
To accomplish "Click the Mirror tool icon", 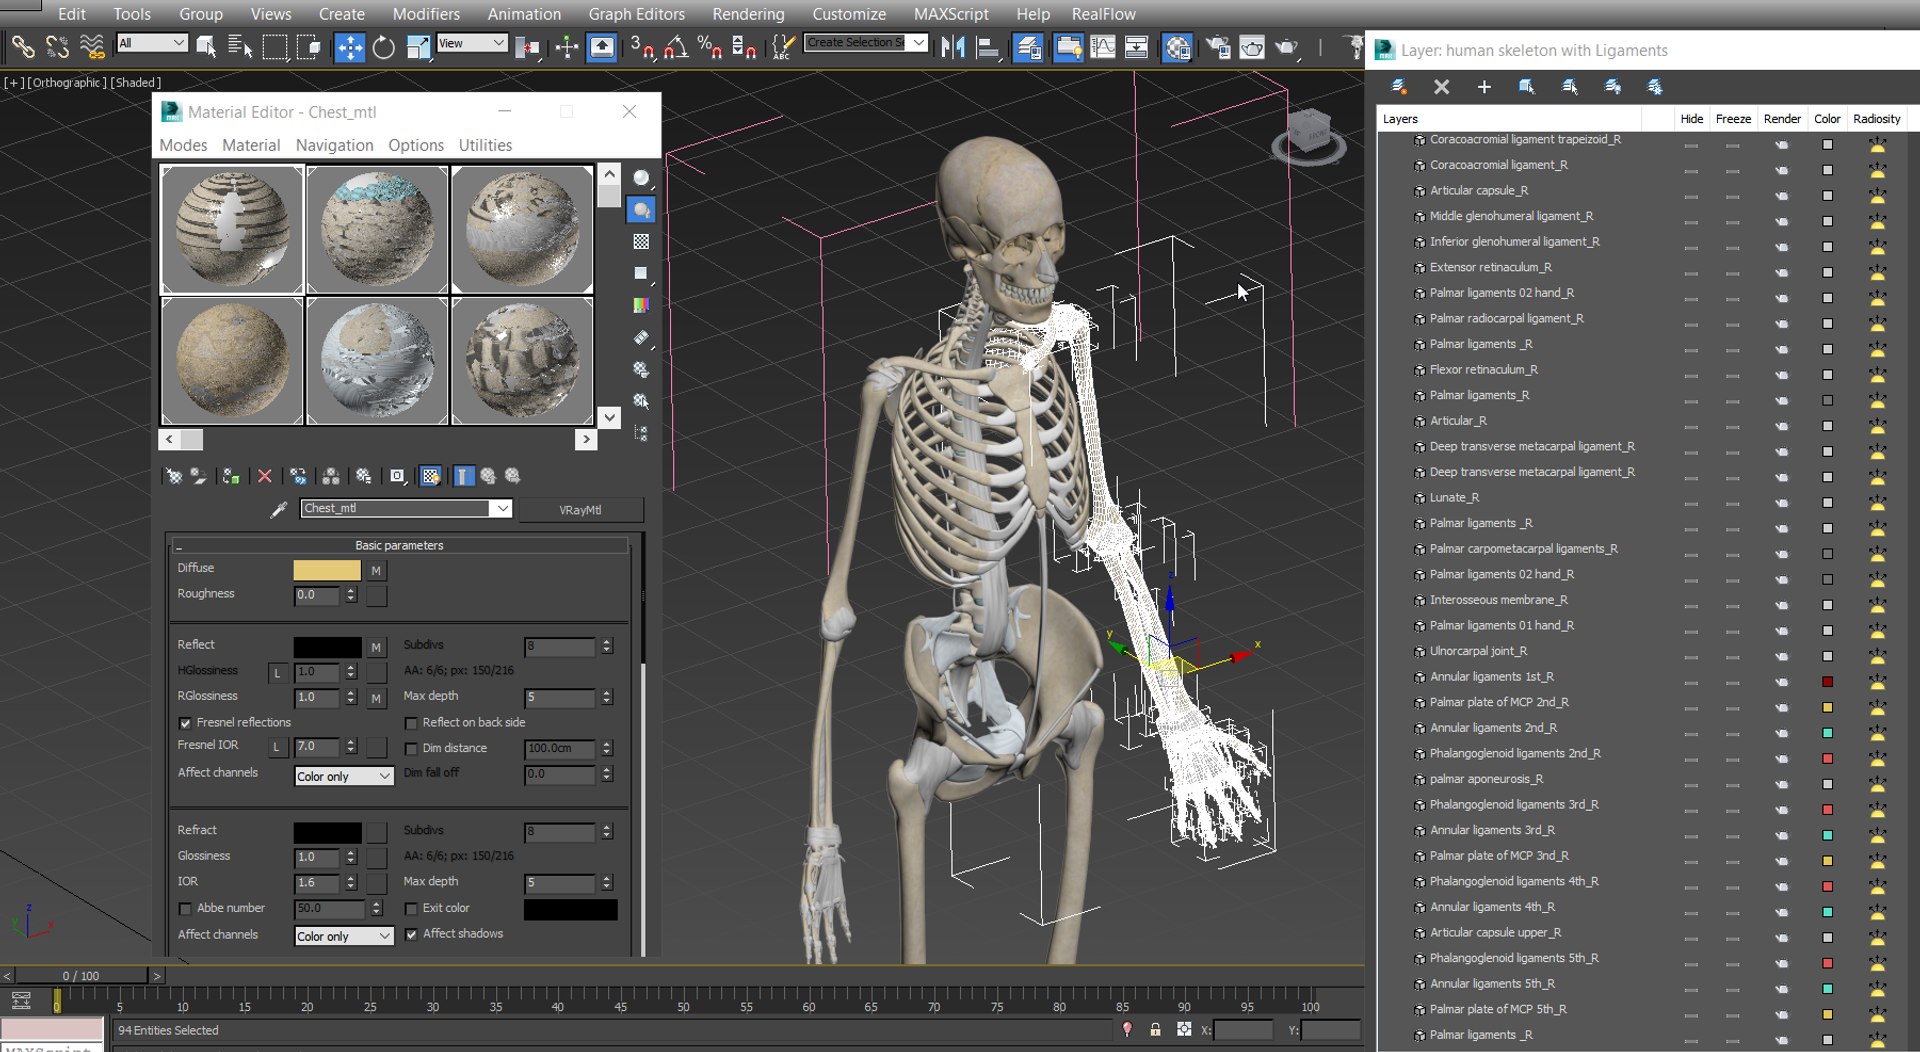I will [953, 47].
